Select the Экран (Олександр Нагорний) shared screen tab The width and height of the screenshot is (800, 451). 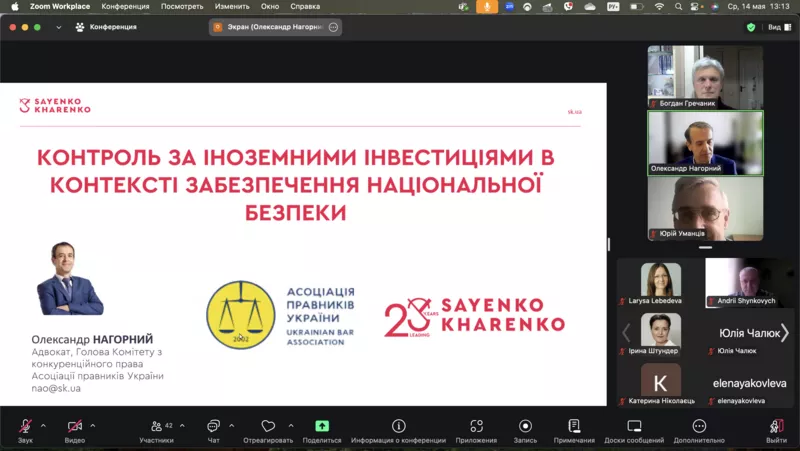point(276,27)
